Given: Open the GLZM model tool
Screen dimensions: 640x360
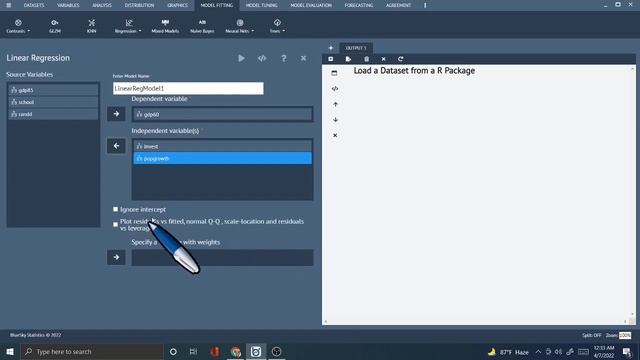Looking at the screenshot, I should [55, 26].
